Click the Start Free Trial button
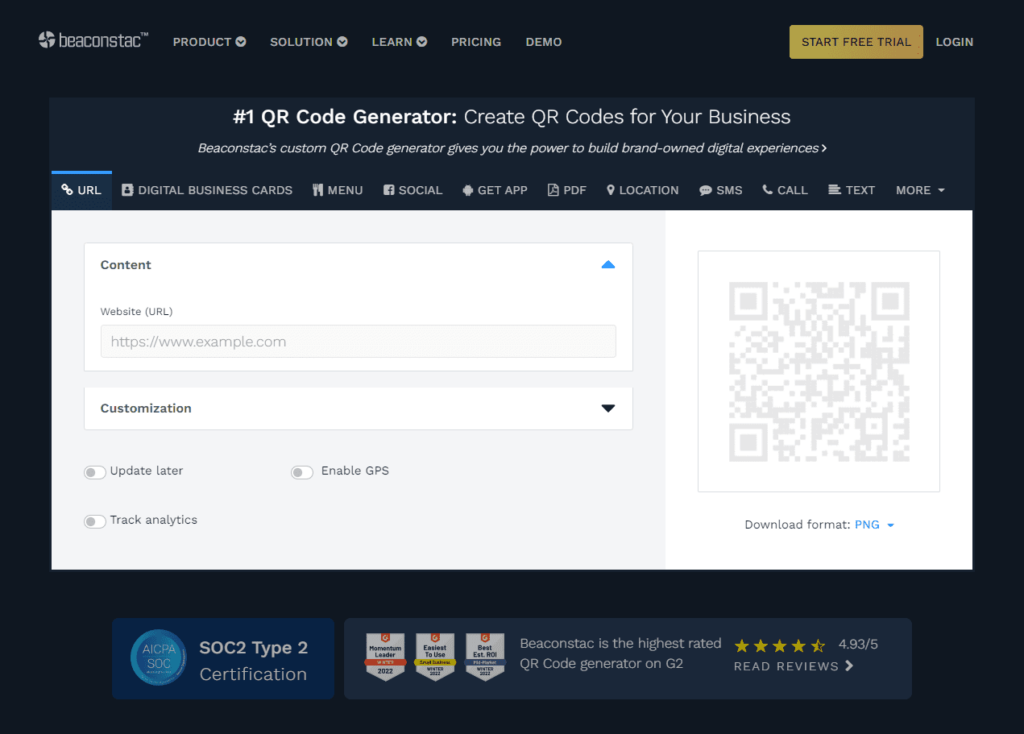This screenshot has height=734, width=1024. click(856, 42)
